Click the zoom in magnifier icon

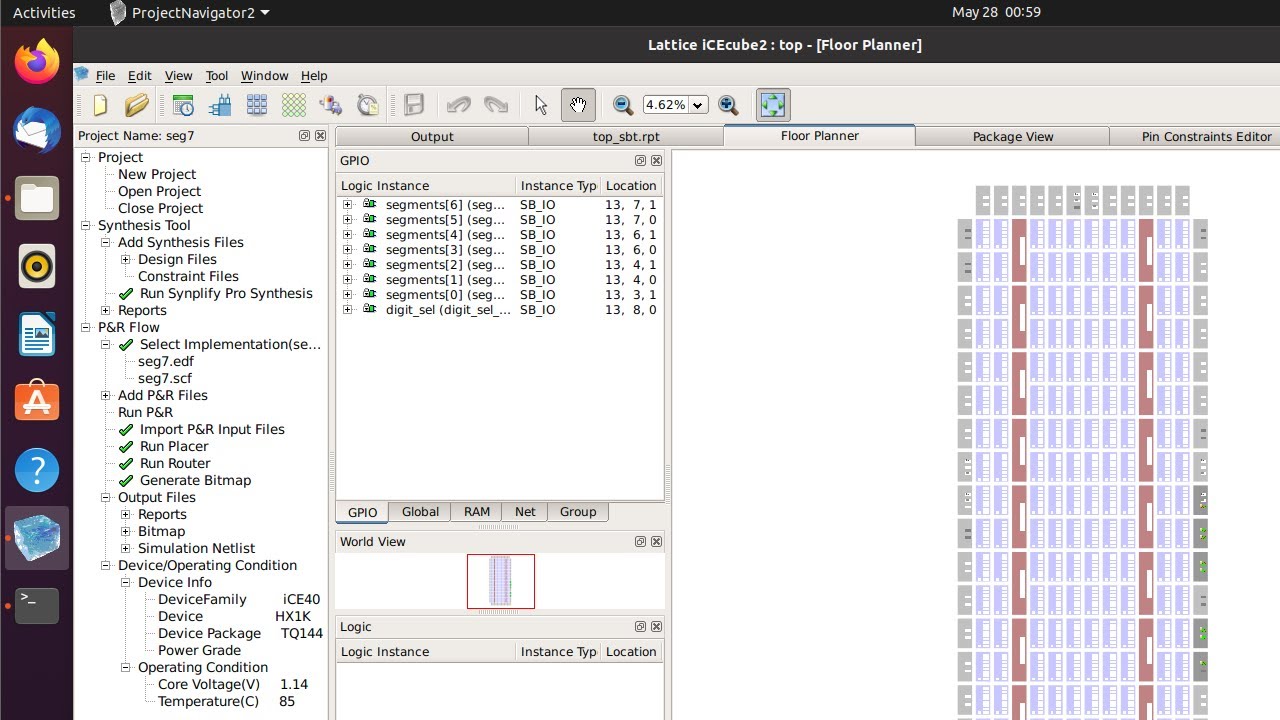pos(728,105)
